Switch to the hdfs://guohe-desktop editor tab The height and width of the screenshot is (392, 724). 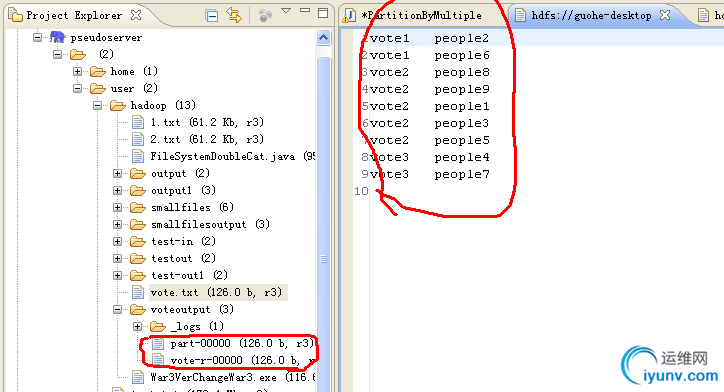click(591, 15)
